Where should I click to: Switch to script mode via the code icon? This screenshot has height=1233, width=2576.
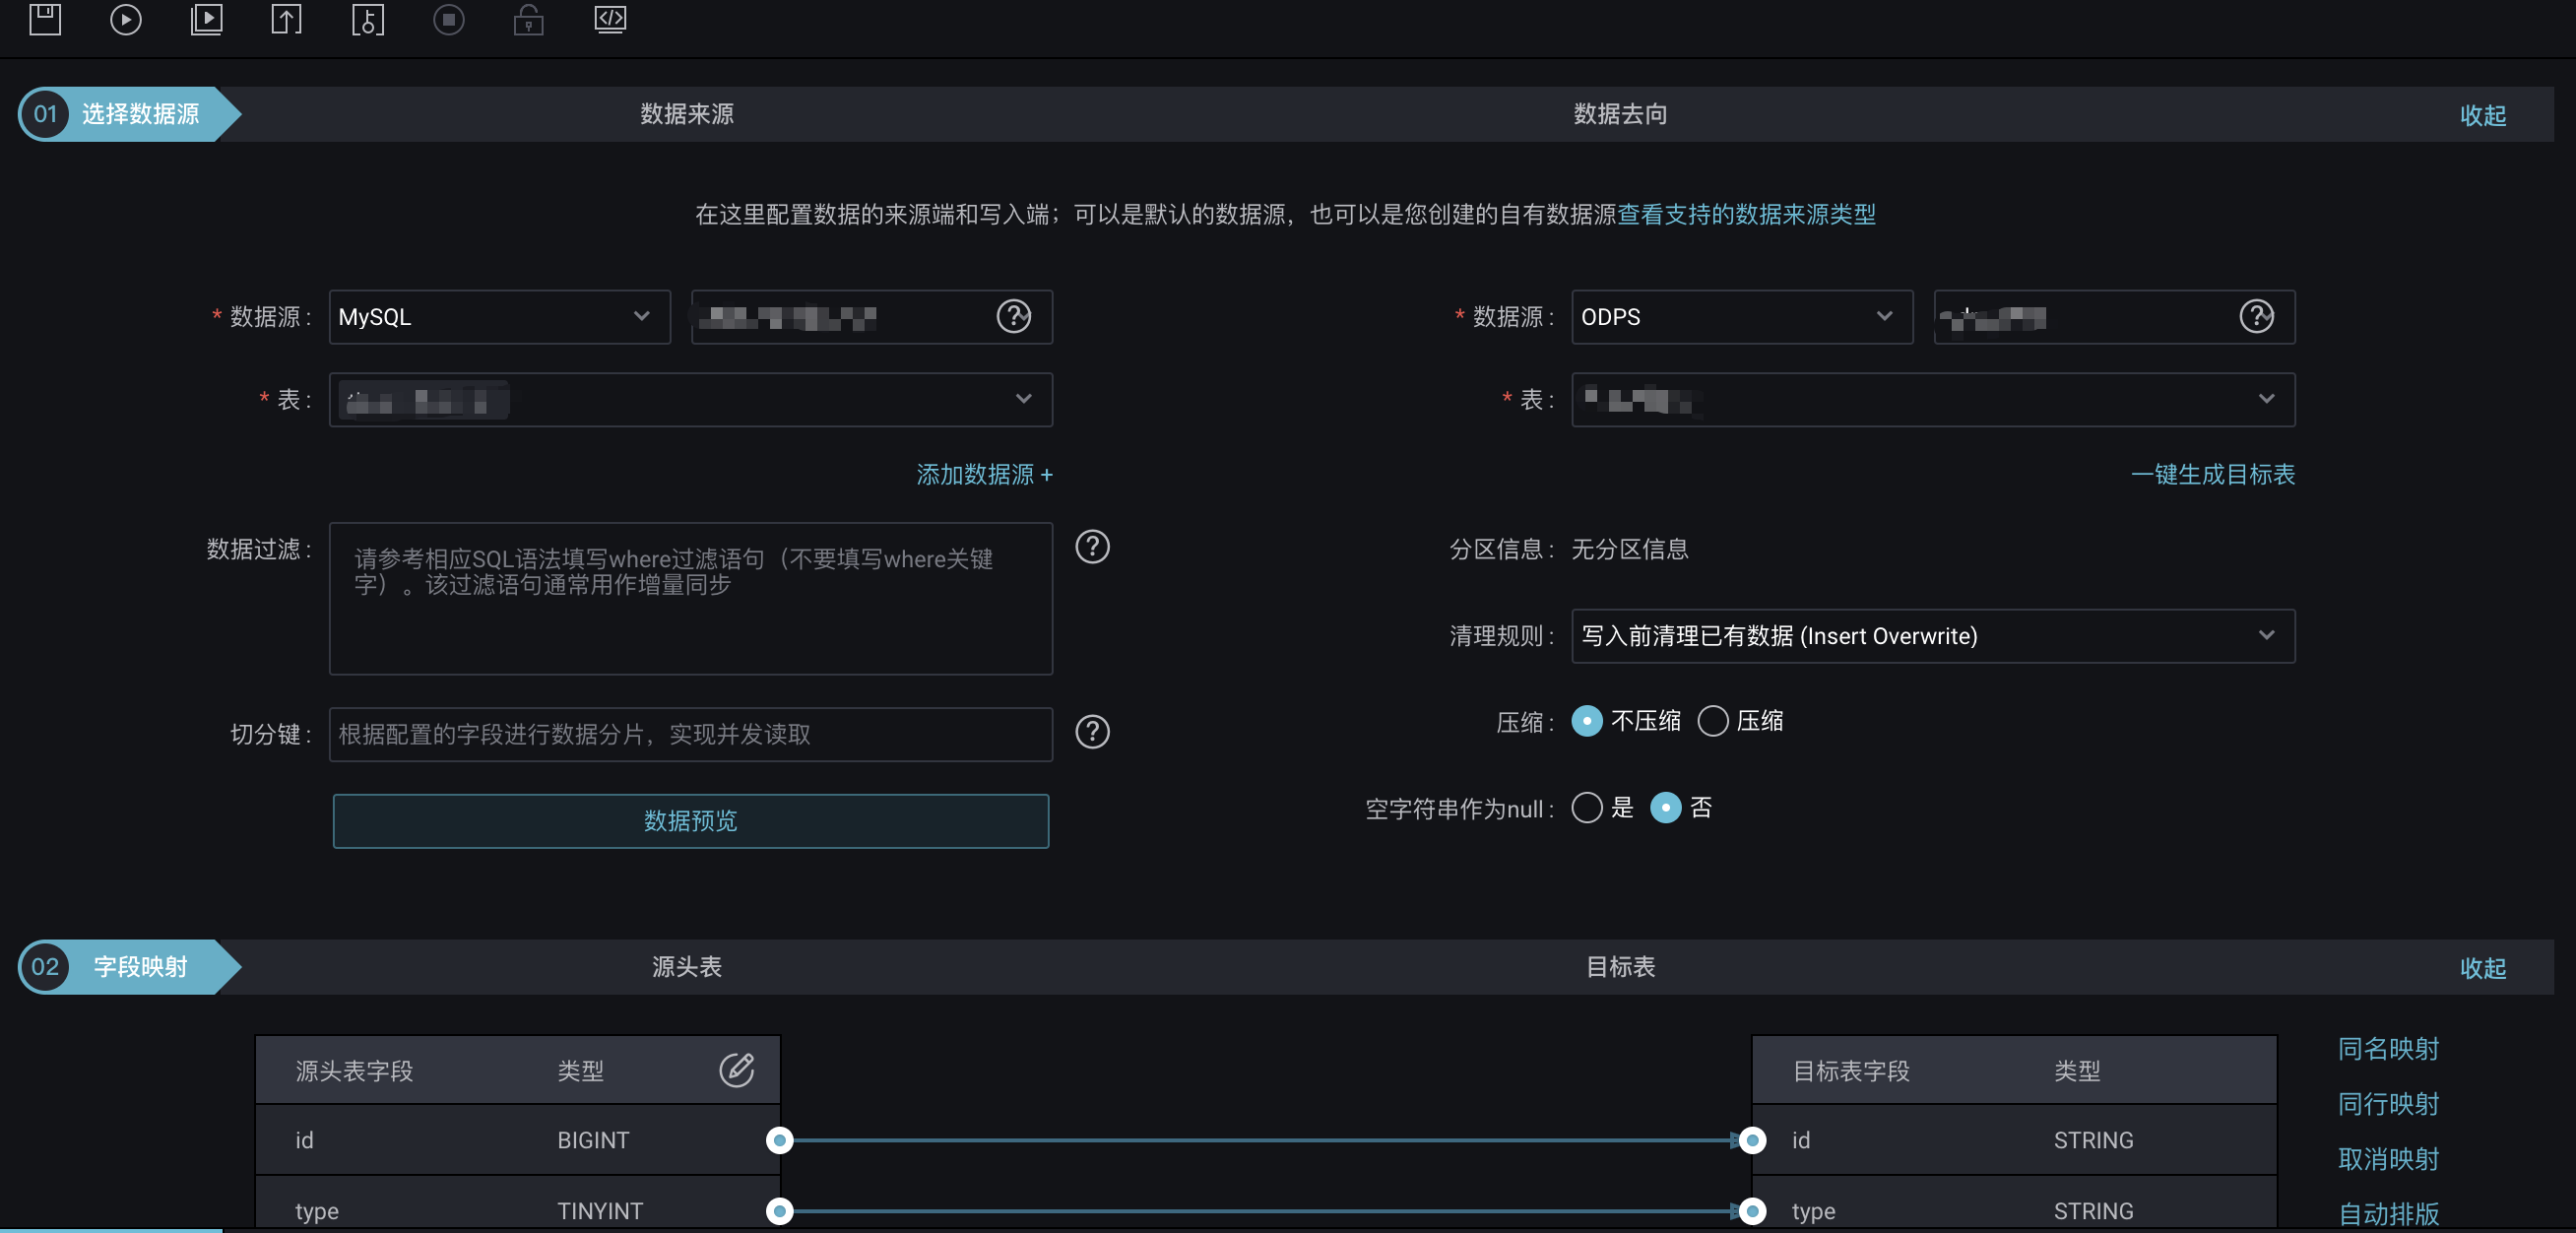[609, 20]
